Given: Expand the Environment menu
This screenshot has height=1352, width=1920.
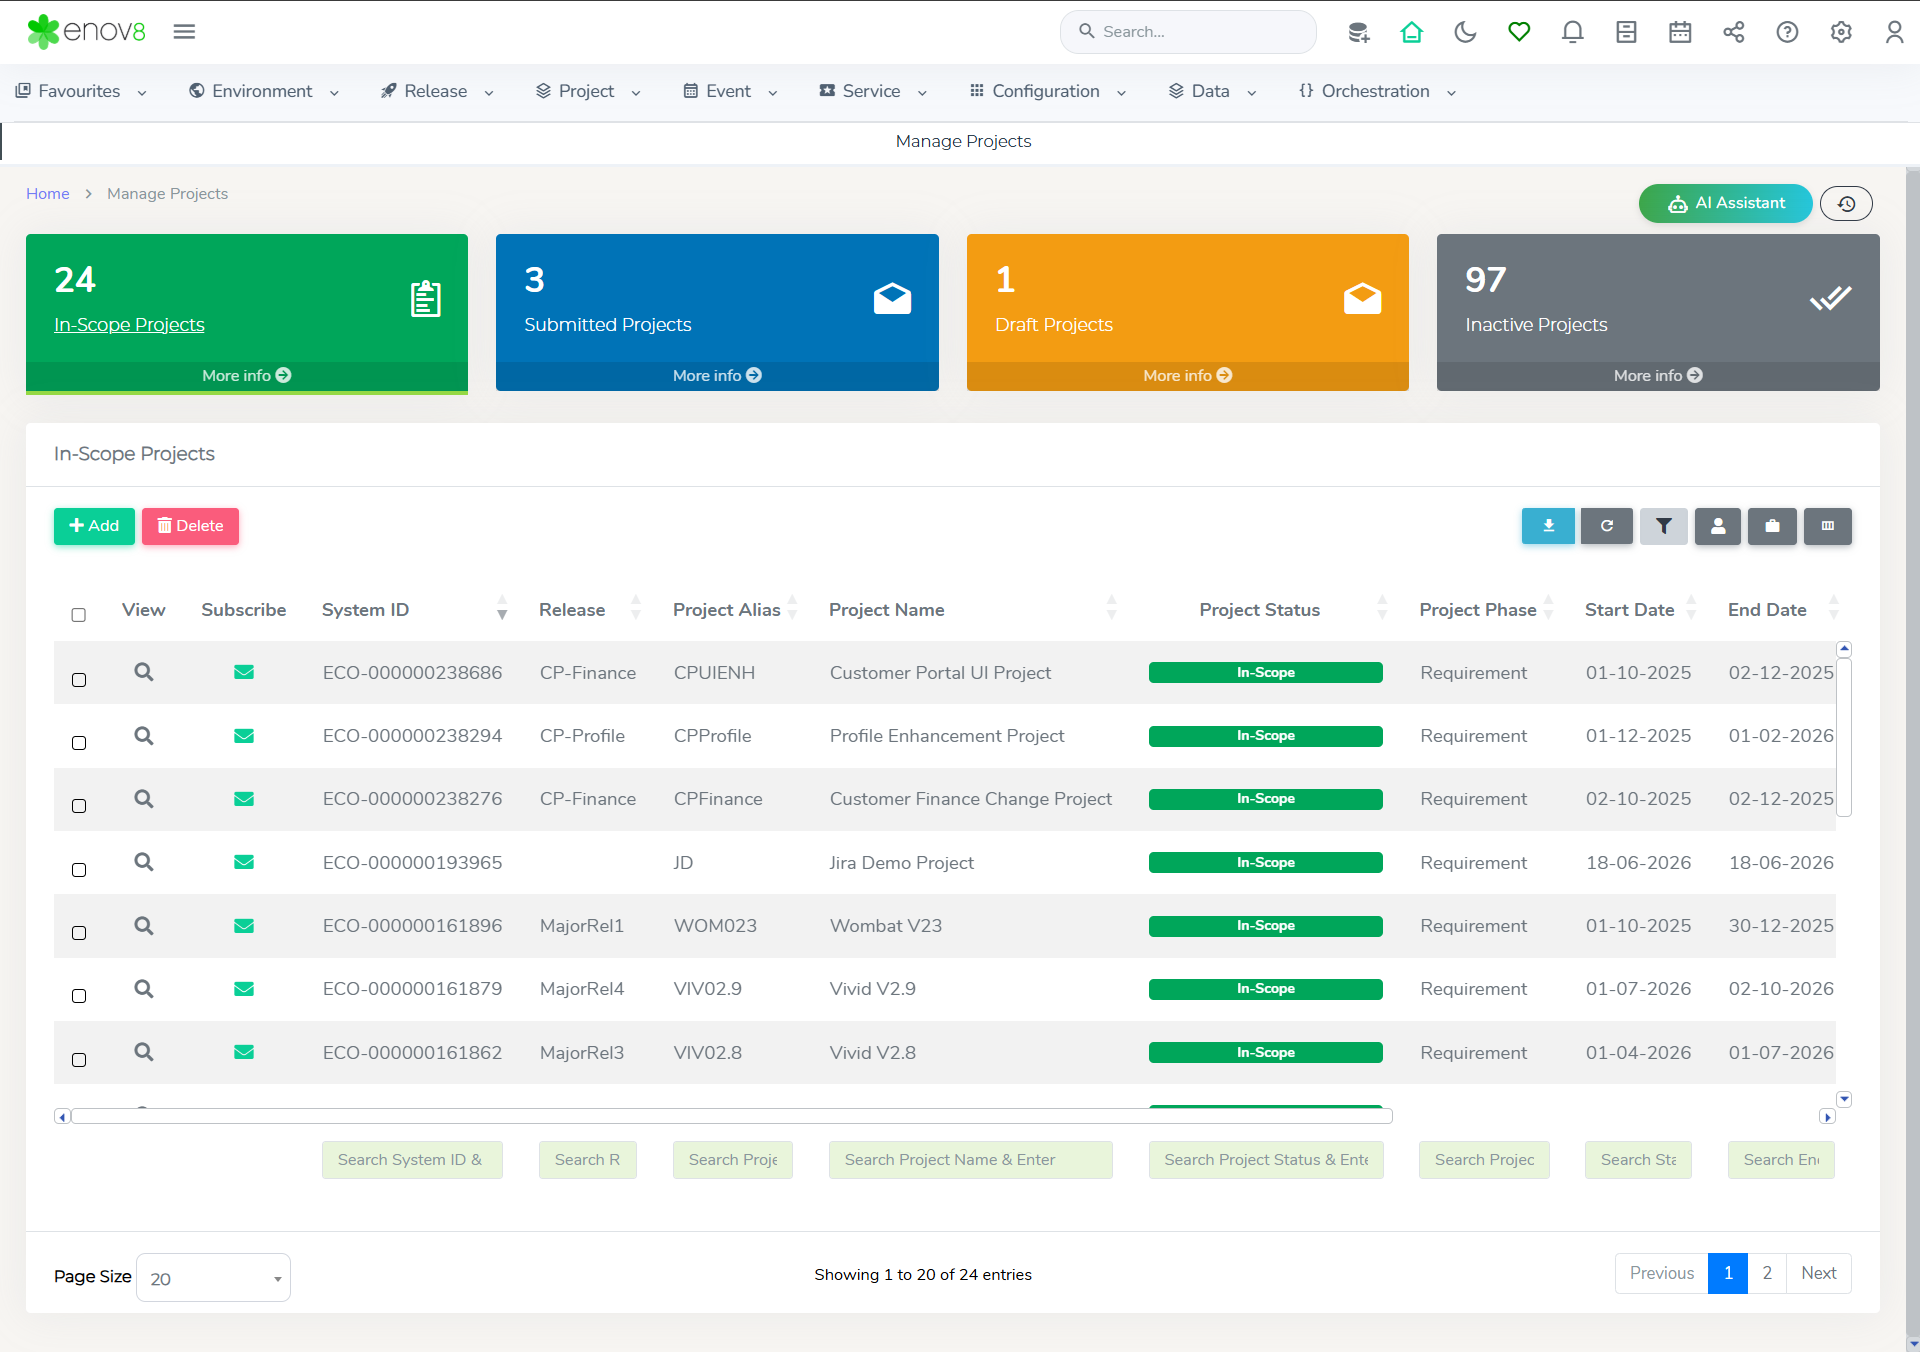Looking at the screenshot, I should point(264,91).
